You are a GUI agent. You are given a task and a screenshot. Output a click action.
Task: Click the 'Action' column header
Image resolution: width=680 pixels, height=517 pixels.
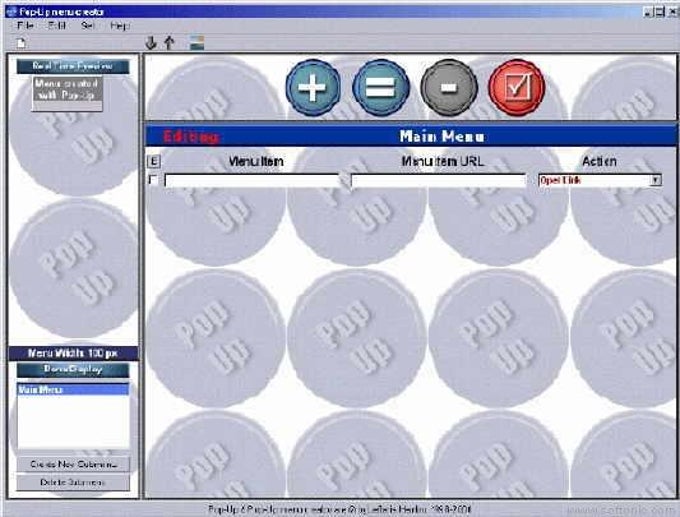pos(599,161)
